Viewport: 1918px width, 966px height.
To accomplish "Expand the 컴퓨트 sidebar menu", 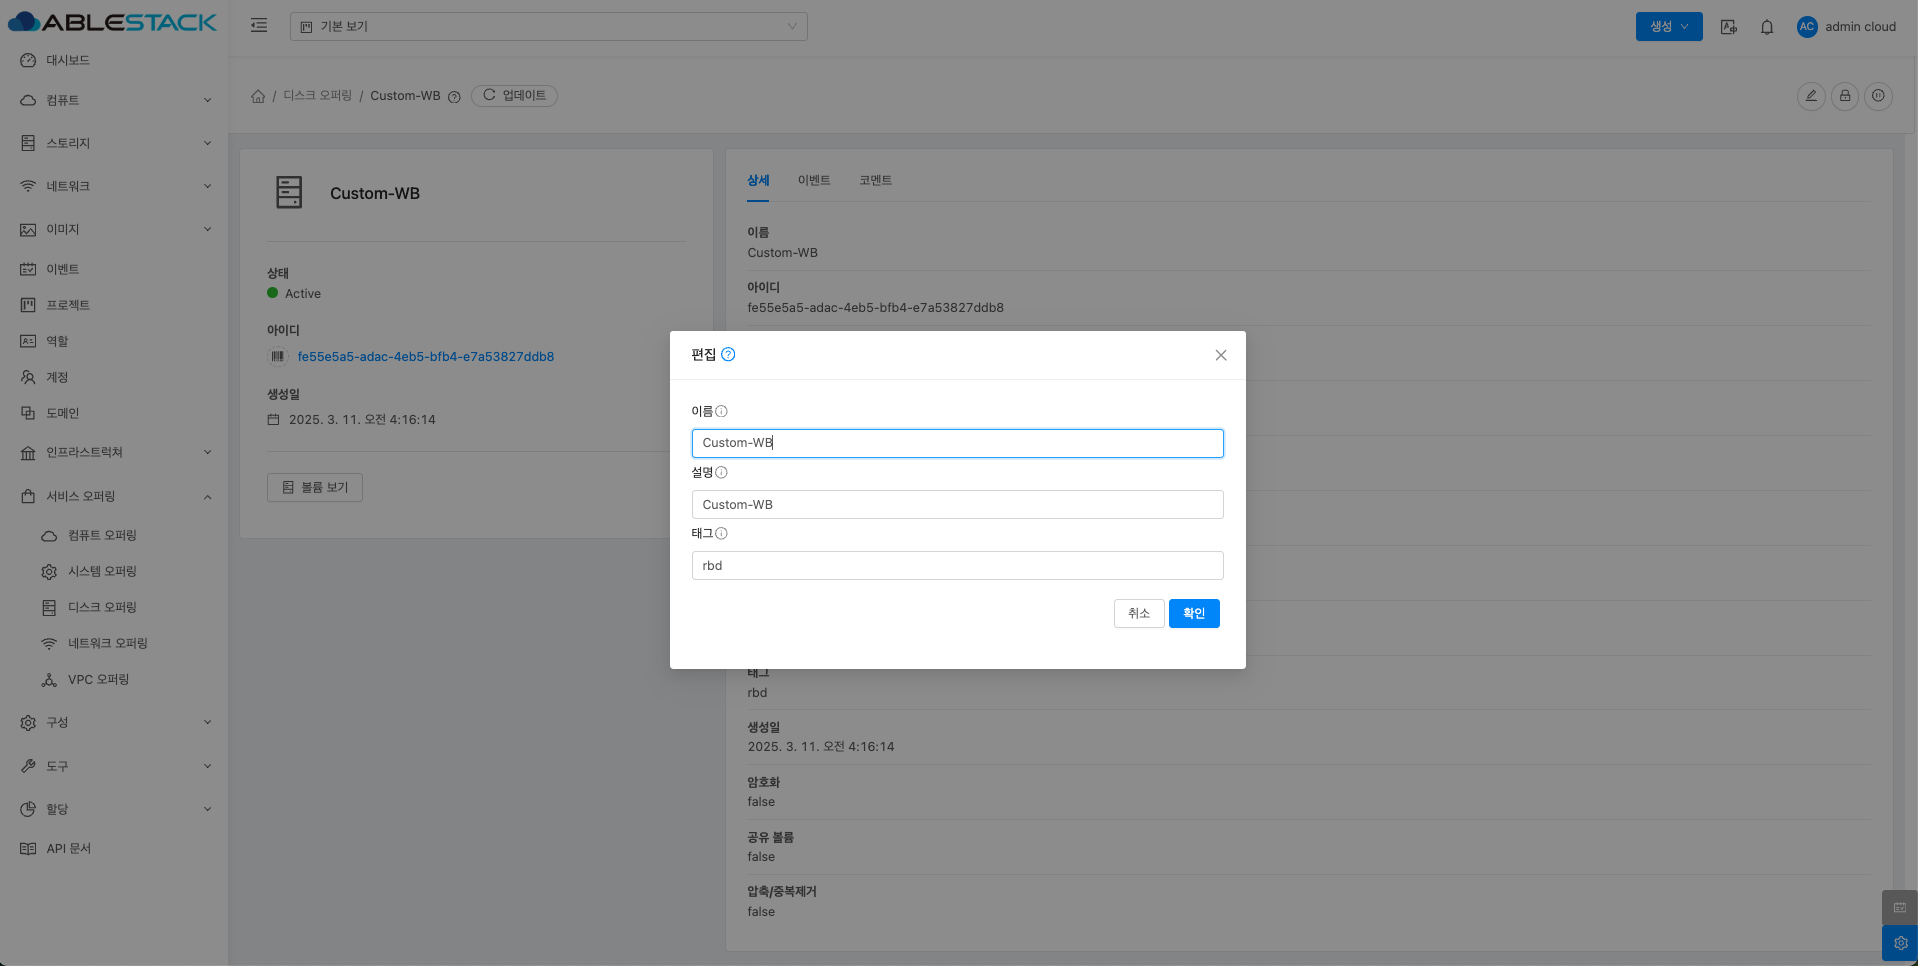I will 115,100.
